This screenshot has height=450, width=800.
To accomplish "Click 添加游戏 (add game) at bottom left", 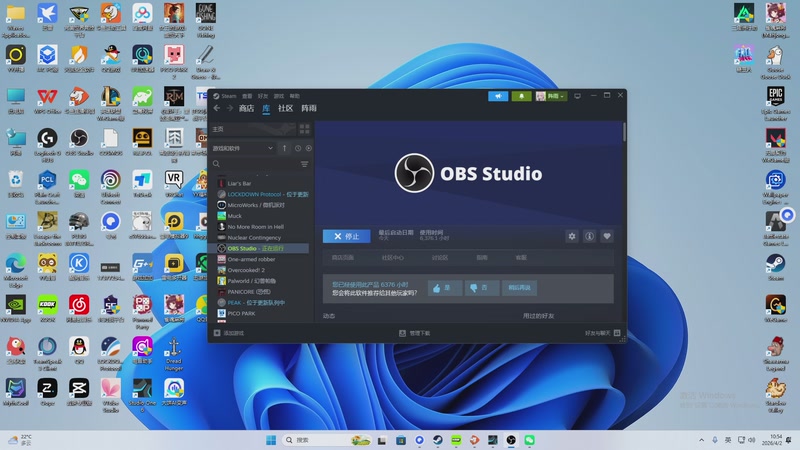I will [x=229, y=333].
